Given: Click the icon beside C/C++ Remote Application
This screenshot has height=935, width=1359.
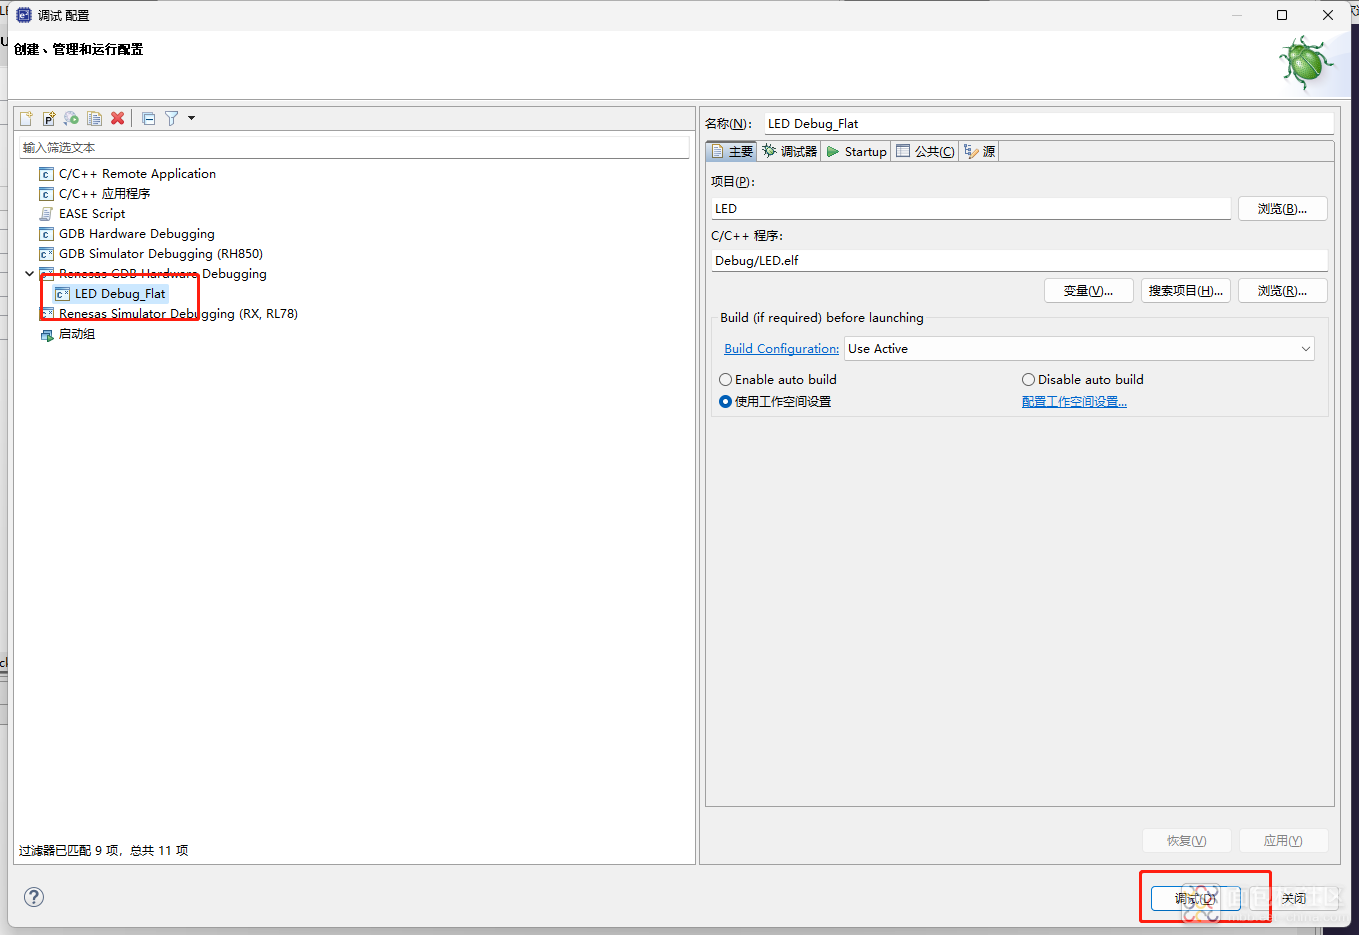Looking at the screenshot, I should [x=46, y=174].
